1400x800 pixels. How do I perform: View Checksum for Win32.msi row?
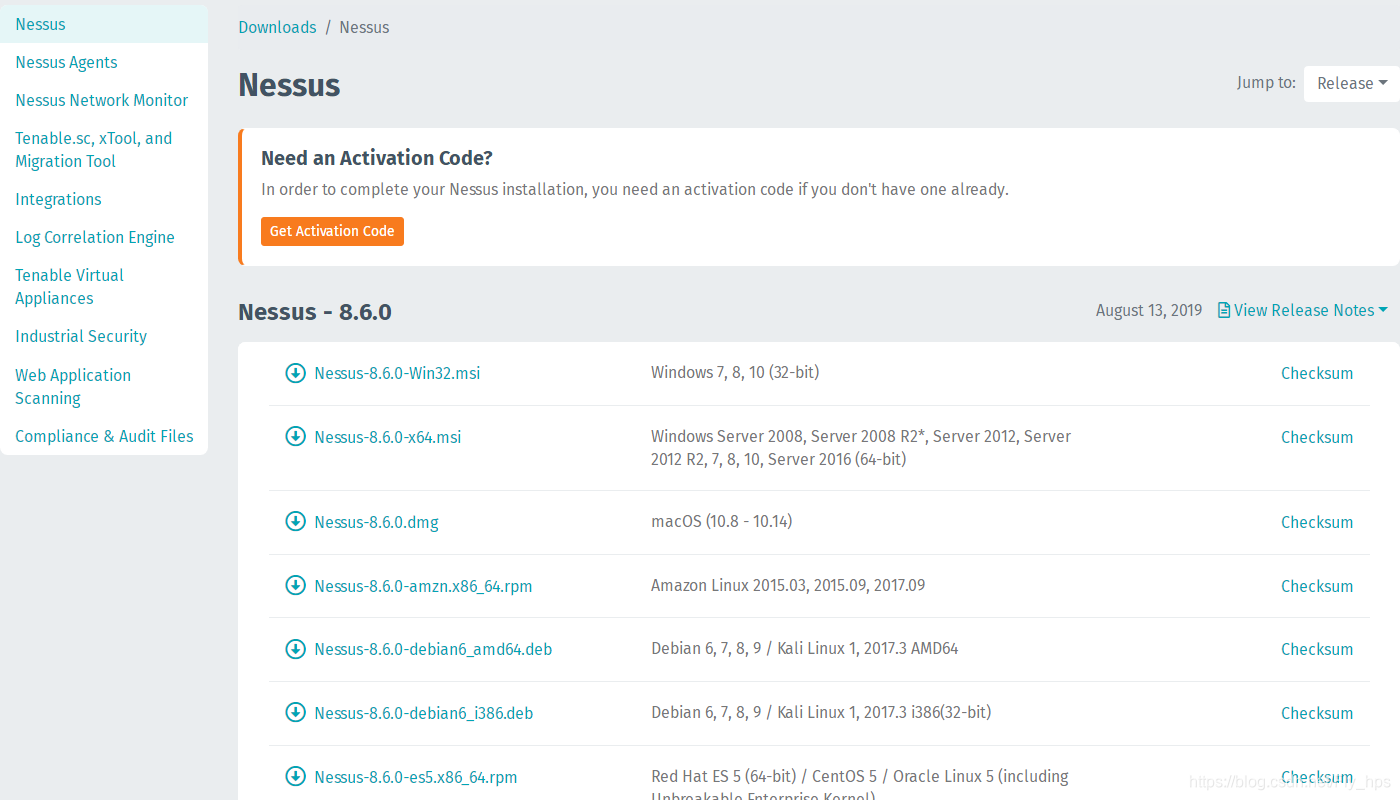click(1317, 373)
